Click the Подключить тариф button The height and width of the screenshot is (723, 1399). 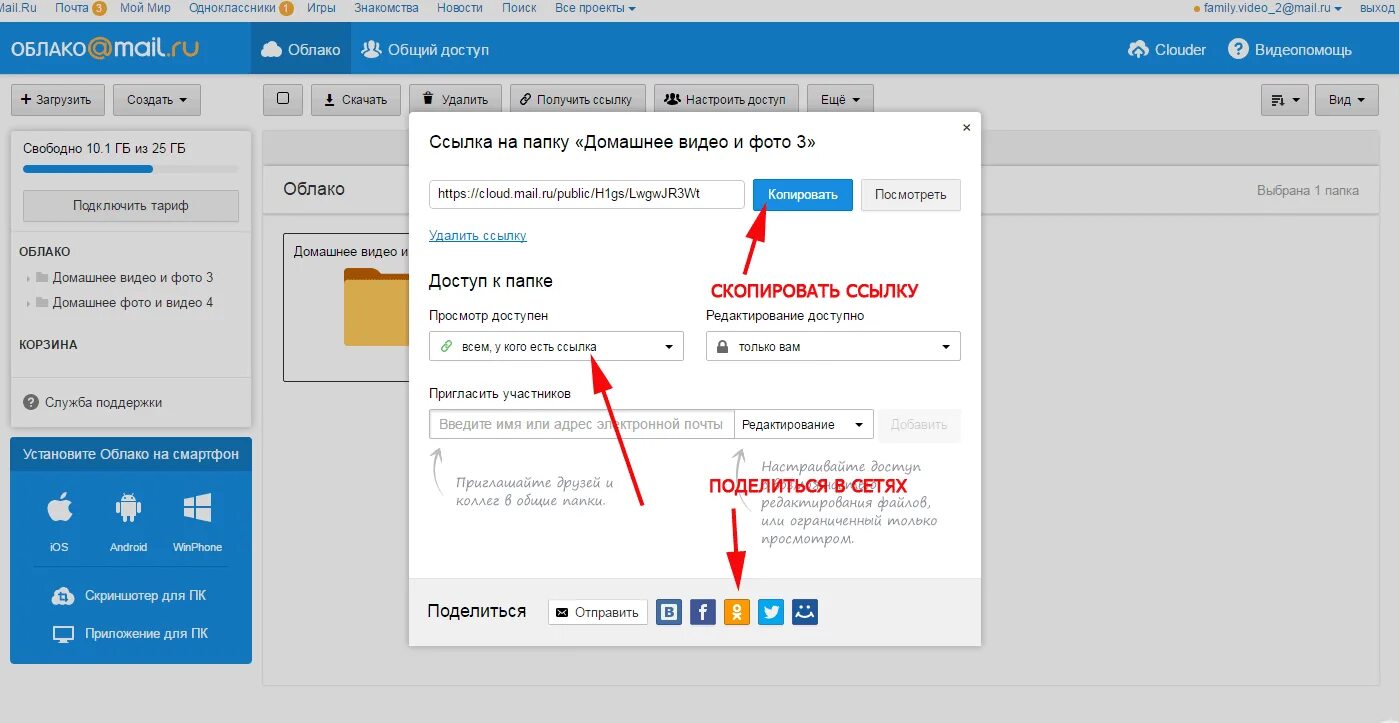tap(131, 206)
